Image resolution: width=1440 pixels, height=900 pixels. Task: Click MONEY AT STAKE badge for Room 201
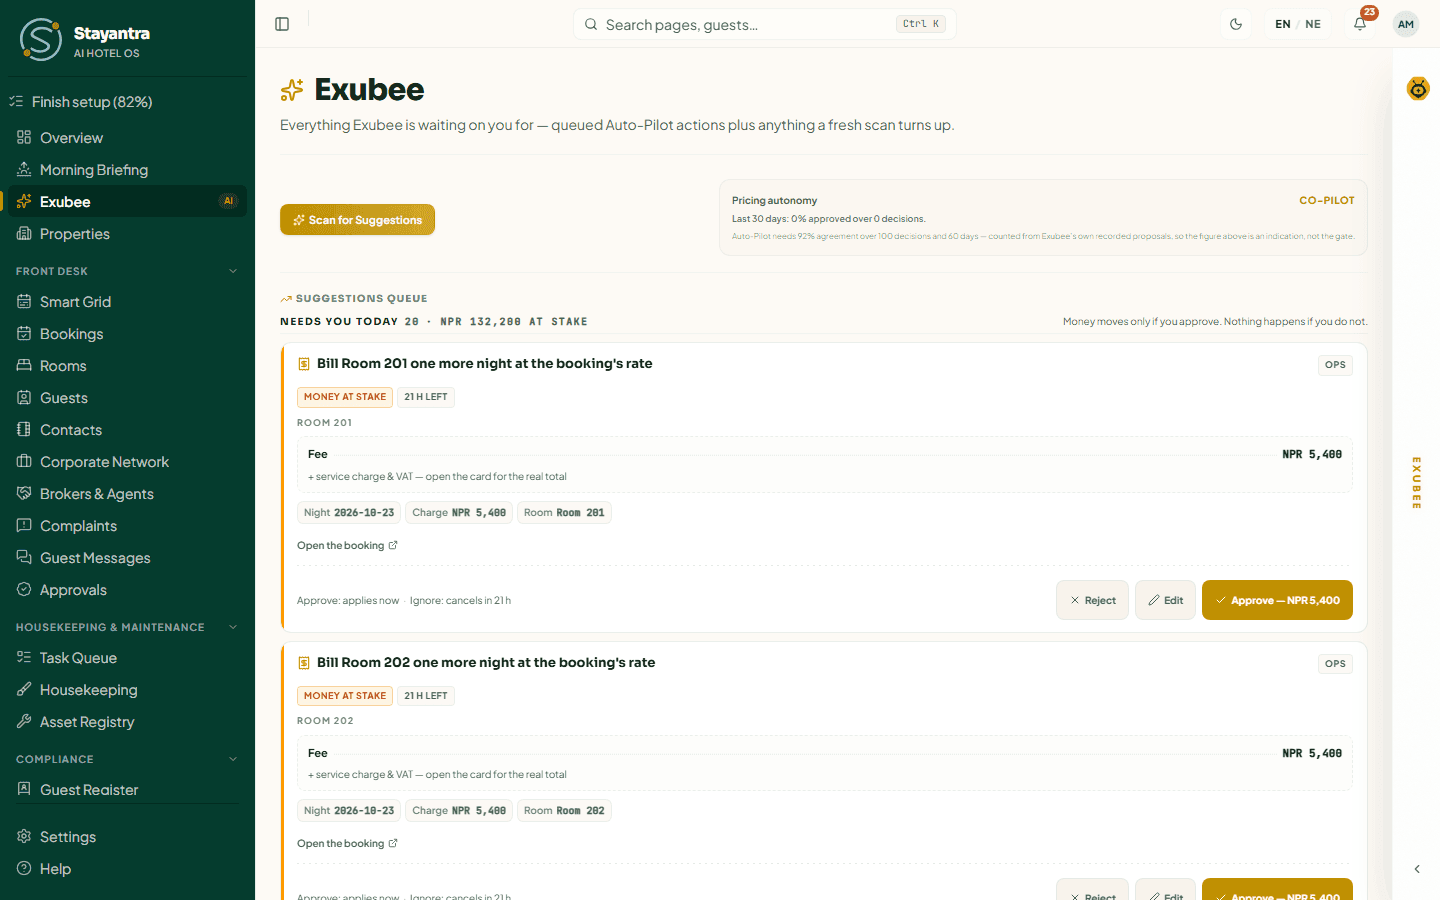(345, 397)
